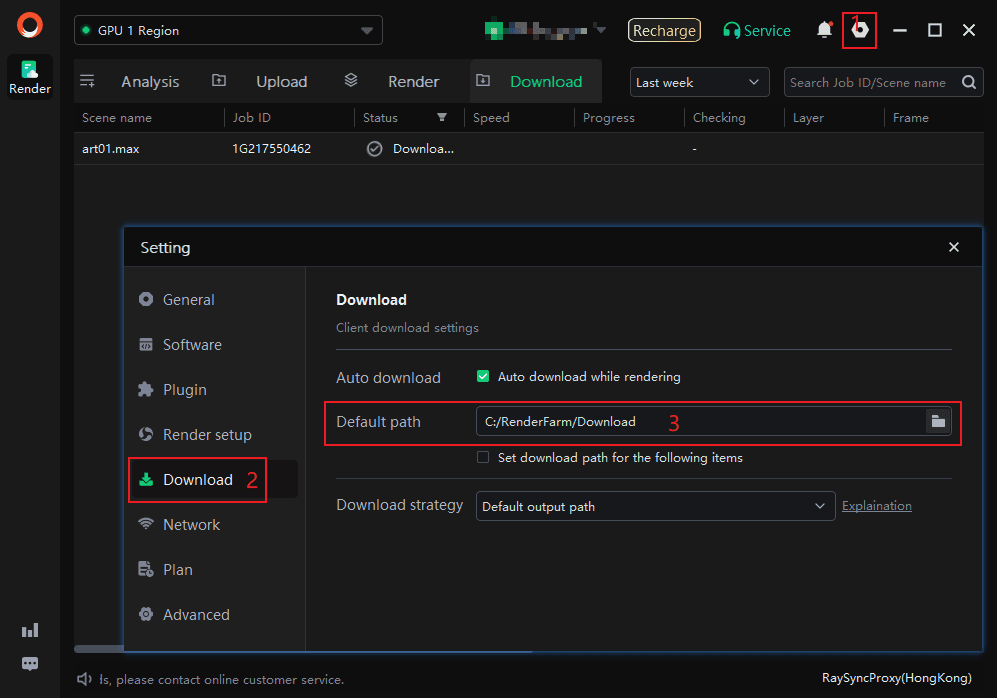The height and width of the screenshot is (698, 997).
Task: Uncheck Auto download while rendering
Action: pos(483,377)
